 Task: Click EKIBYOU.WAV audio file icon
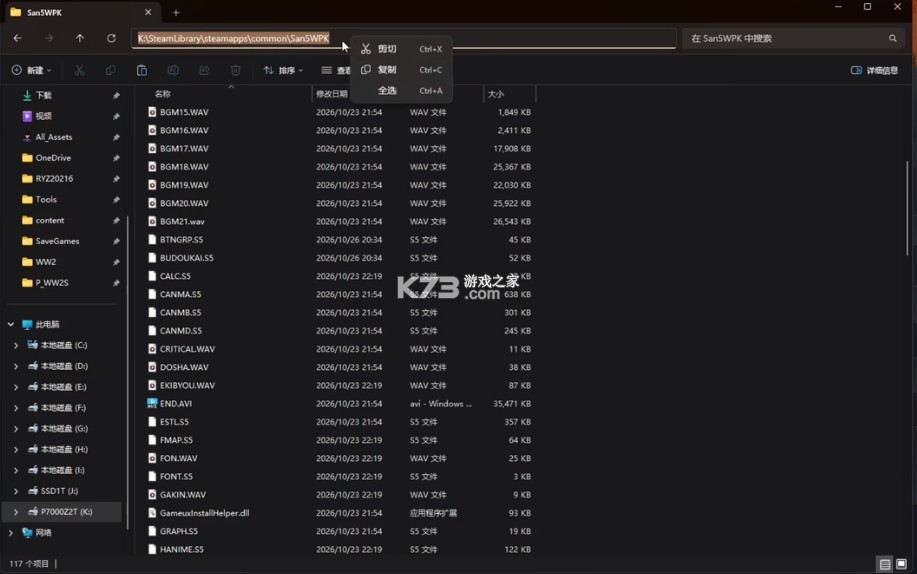[152, 386]
